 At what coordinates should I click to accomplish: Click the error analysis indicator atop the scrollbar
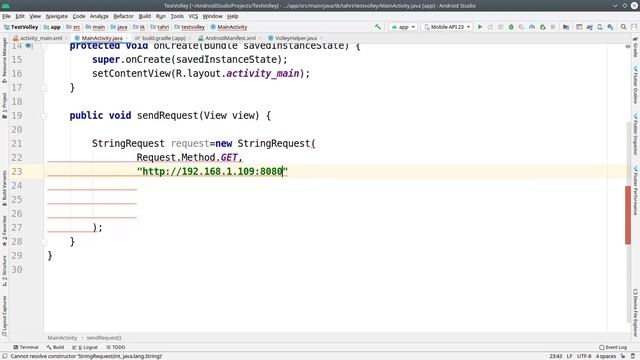coord(628,46)
